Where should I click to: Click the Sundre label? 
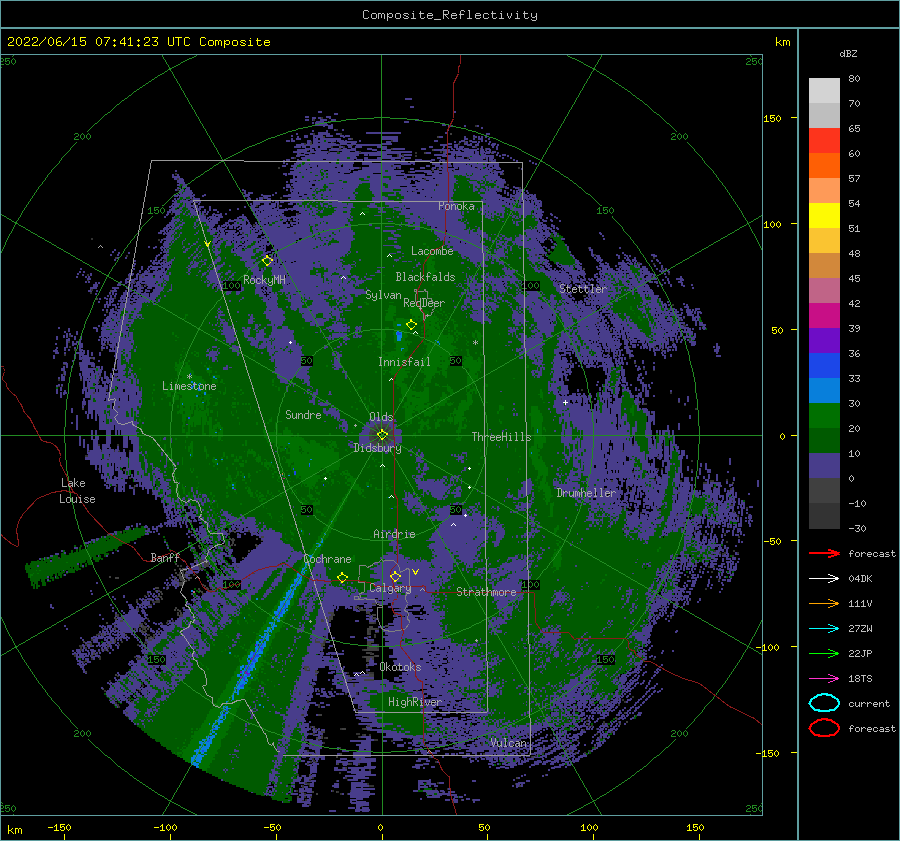(303, 414)
